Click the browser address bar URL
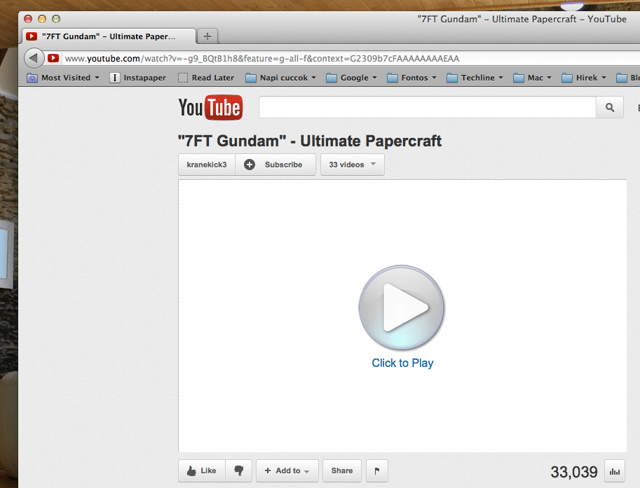 pos(262,58)
